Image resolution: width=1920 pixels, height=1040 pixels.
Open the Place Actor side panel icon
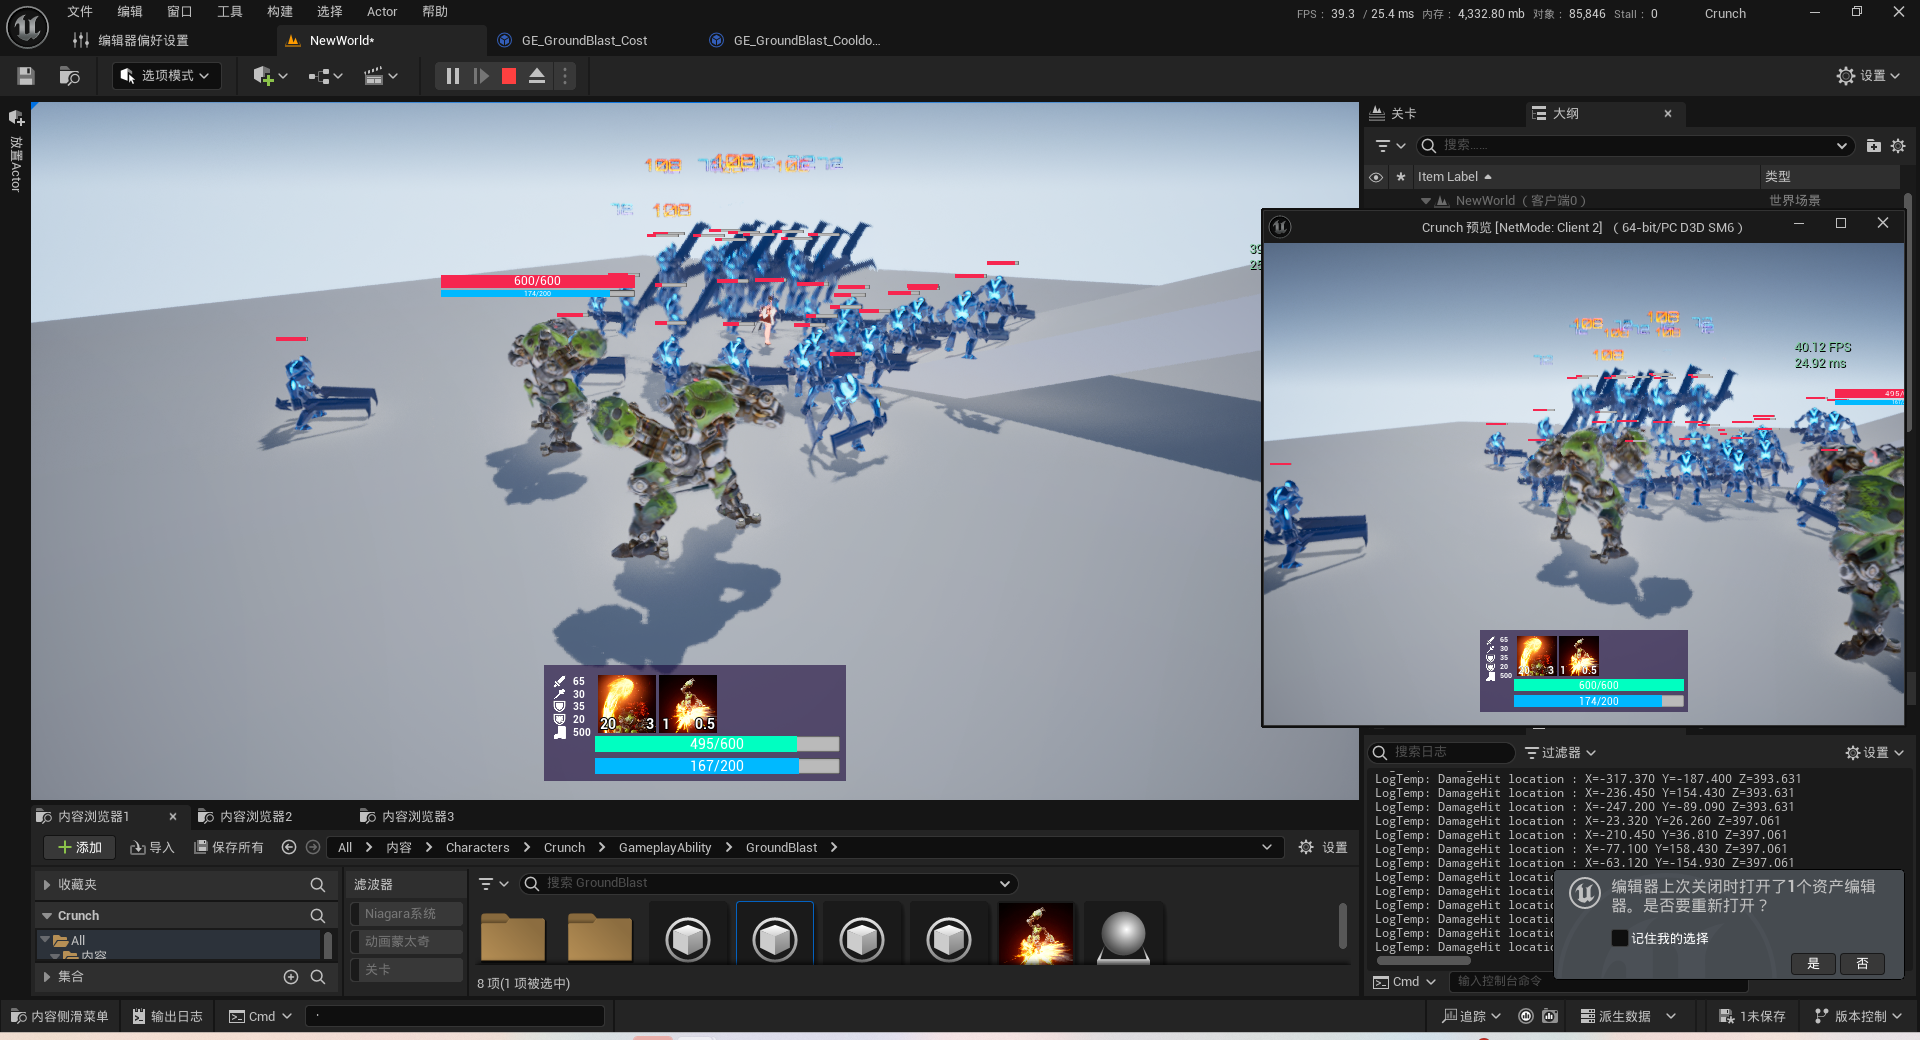pyautogui.click(x=16, y=118)
